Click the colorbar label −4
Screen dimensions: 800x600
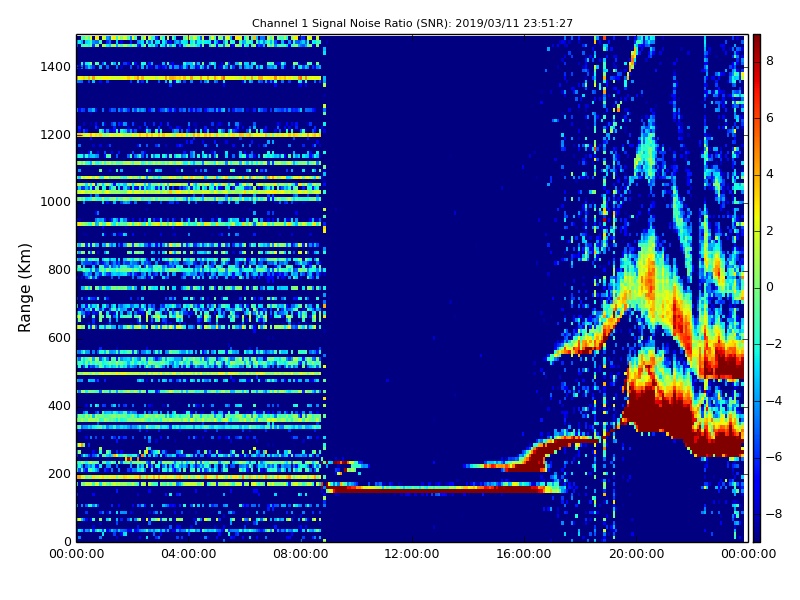click(773, 401)
